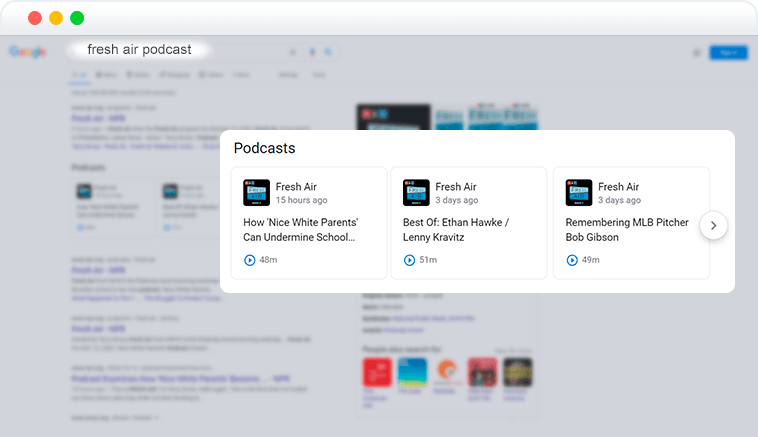Click the red close window button
This screenshot has width=758, height=437.
[35, 18]
